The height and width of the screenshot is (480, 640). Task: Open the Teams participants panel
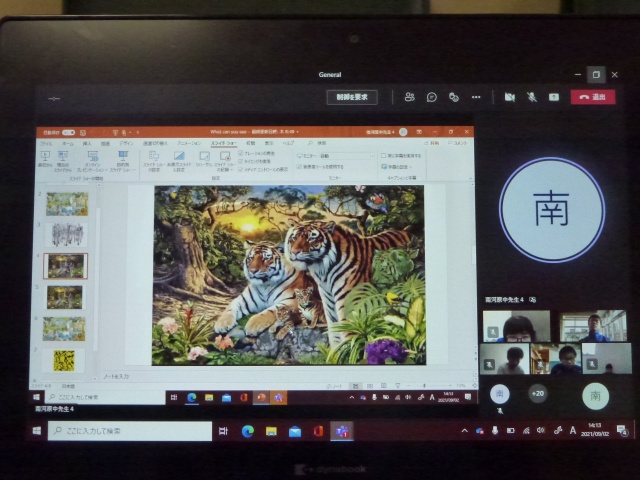tap(409, 97)
